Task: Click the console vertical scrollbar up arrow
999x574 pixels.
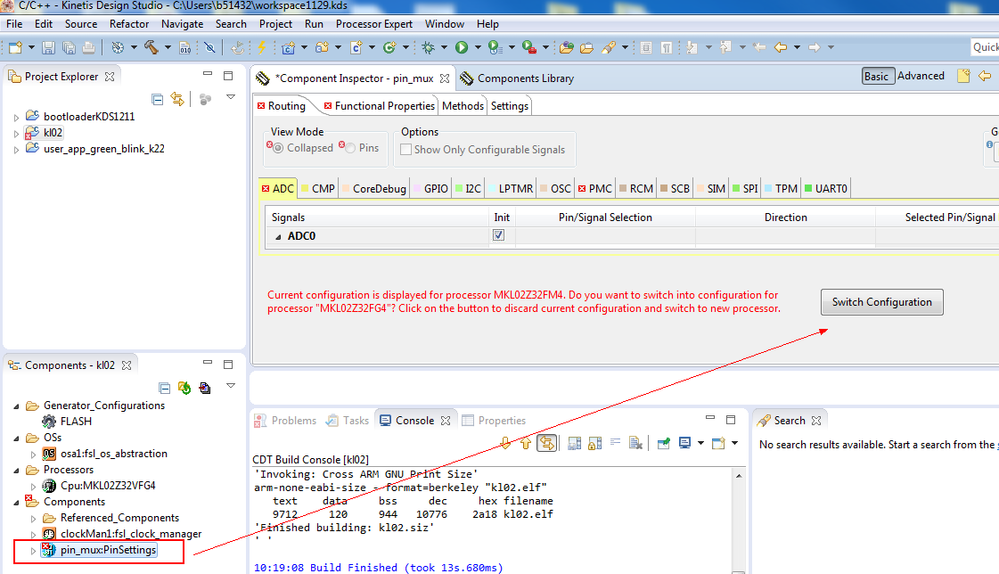Action: tap(738, 476)
